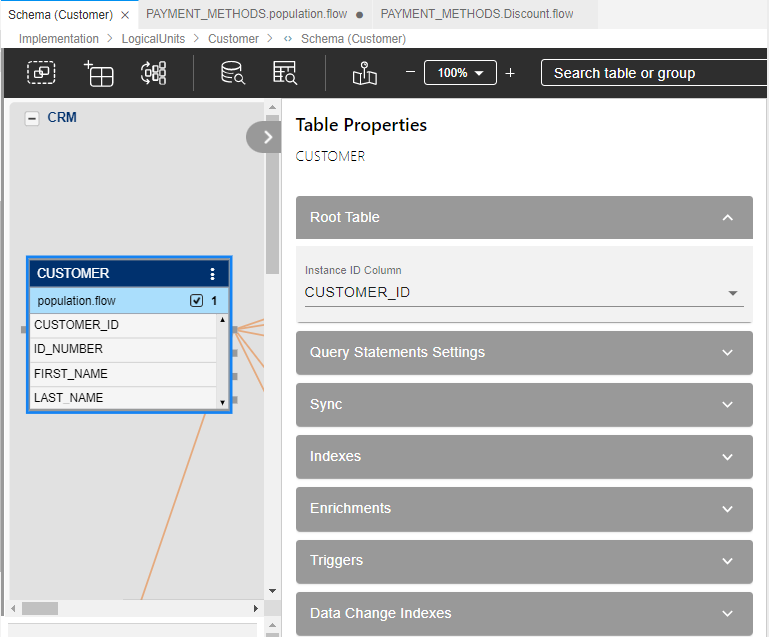The height and width of the screenshot is (637, 769).
Task: Open the Instance ID Column dropdown
Action: pos(733,293)
